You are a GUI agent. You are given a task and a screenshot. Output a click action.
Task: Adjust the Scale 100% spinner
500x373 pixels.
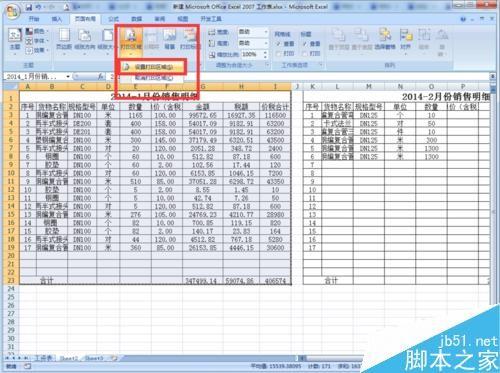[266, 54]
